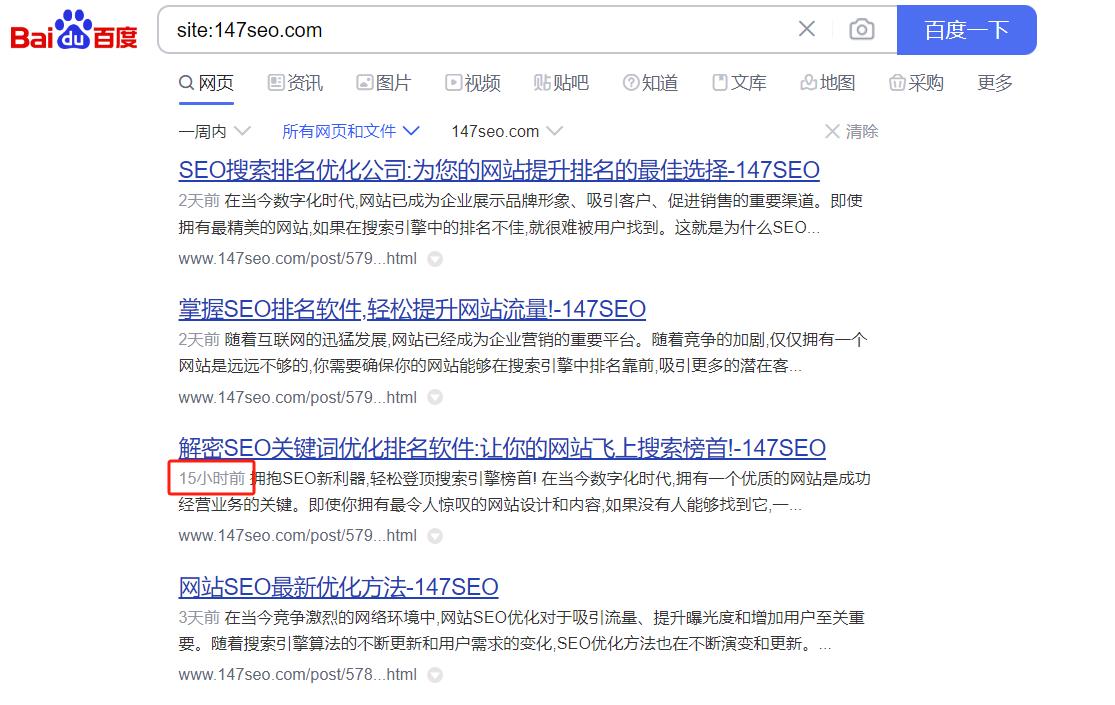Expand the 一周内 time filter dropdown
1115x705 pixels.
pyautogui.click(x=215, y=132)
